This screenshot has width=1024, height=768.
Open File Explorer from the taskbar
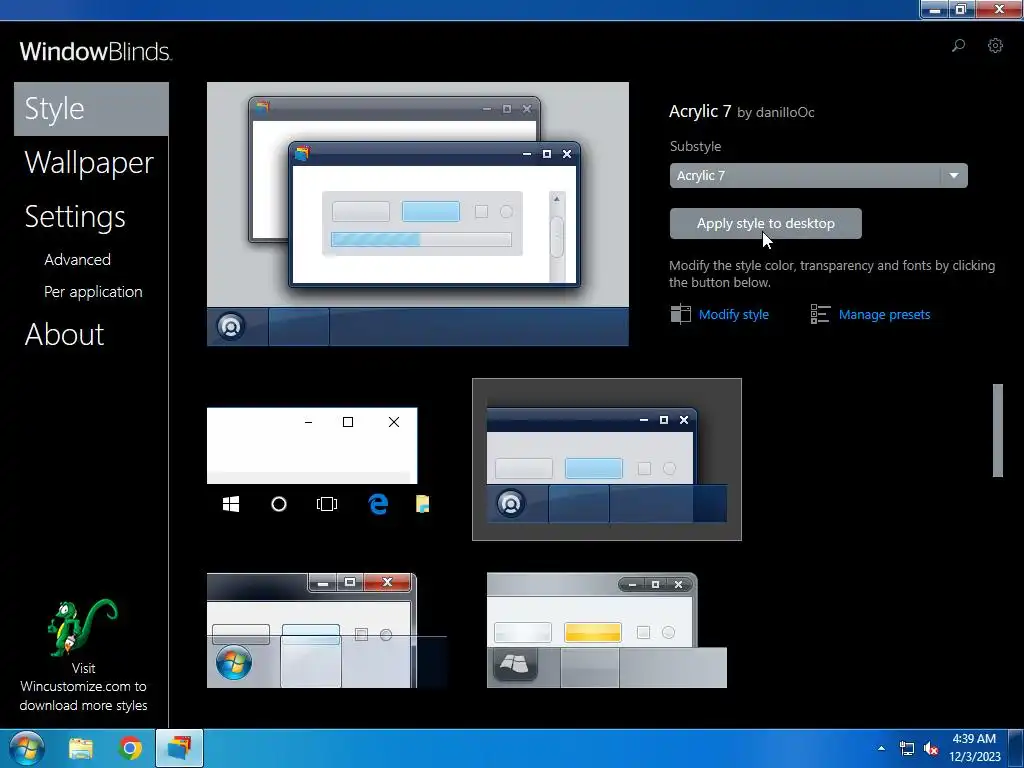pos(81,748)
